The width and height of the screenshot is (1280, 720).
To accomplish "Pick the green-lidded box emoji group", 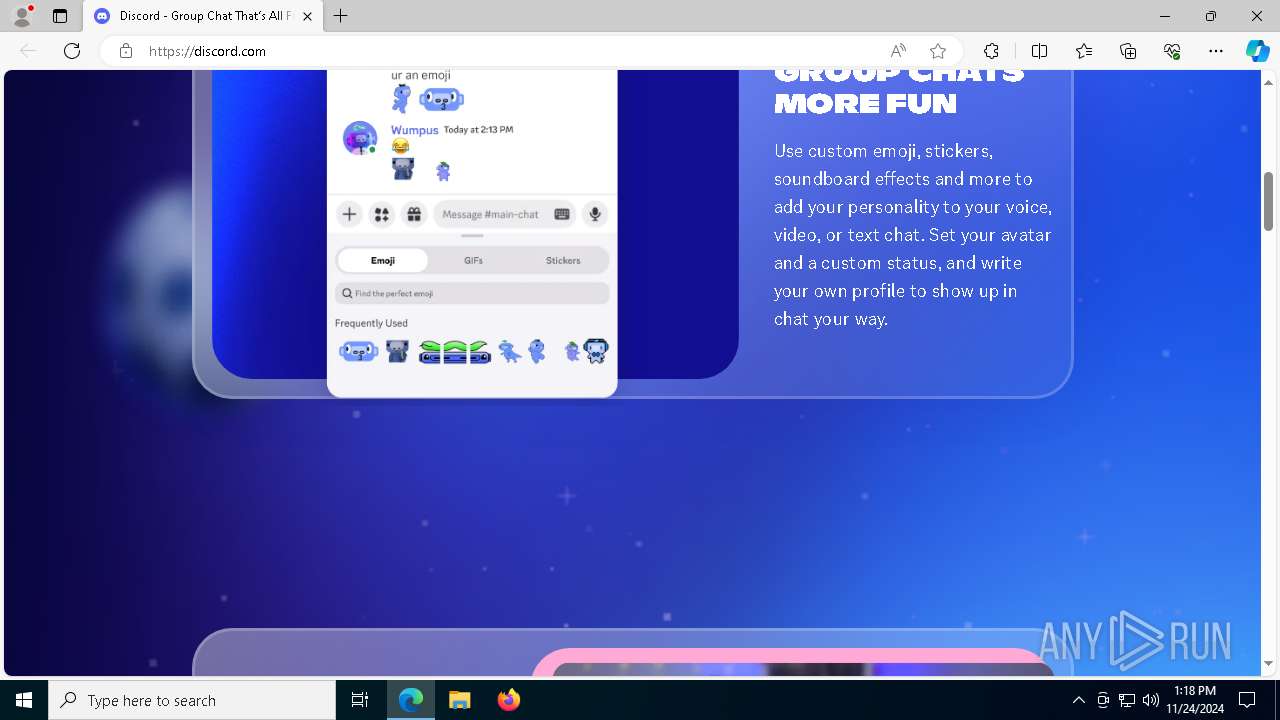I will (455, 351).
